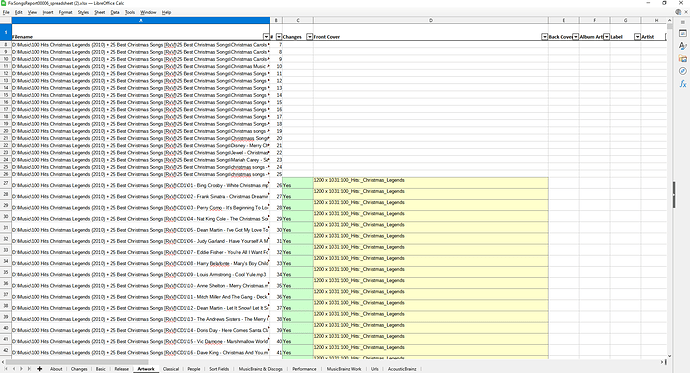The width and height of the screenshot is (690, 373).
Task: Open the Sheet menu
Action: pos(100,12)
